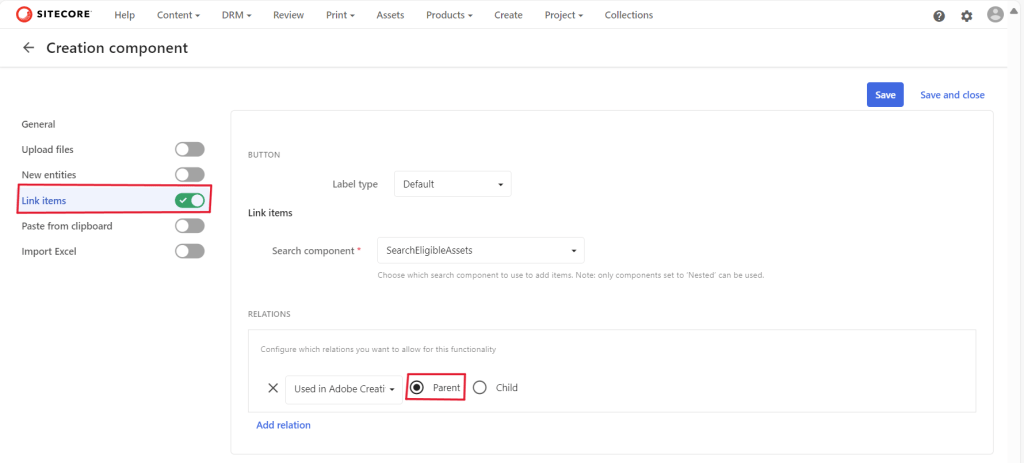The height and width of the screenshot is (463, 1024).
Task: Switch on the Import Excel toggle
Action: coord(189,251)
